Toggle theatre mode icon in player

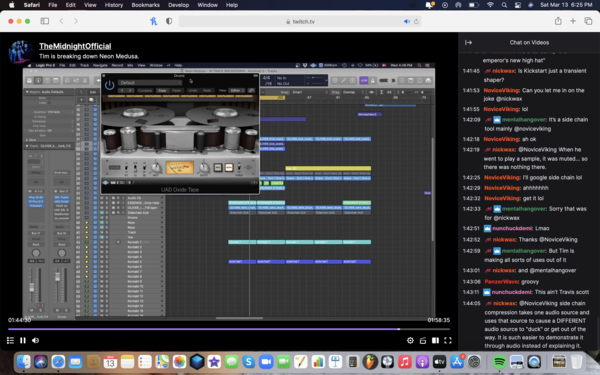[x=435, y=340]
